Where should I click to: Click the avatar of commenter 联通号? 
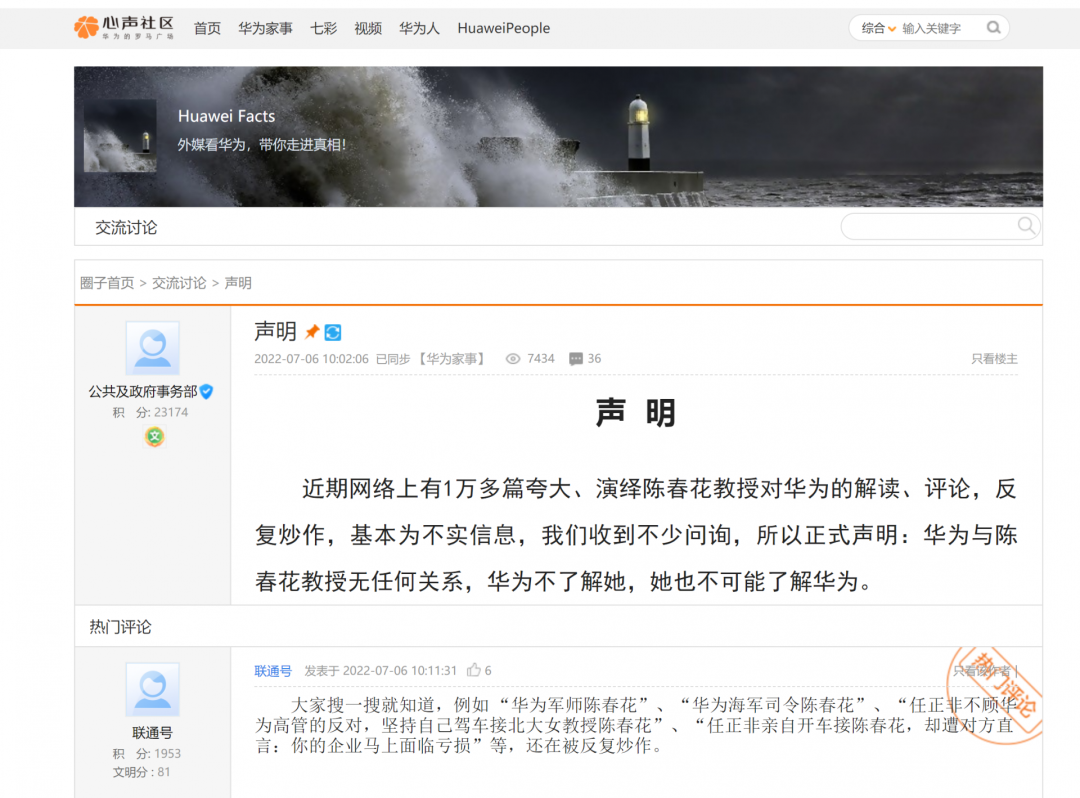click(x=152, y=689)
